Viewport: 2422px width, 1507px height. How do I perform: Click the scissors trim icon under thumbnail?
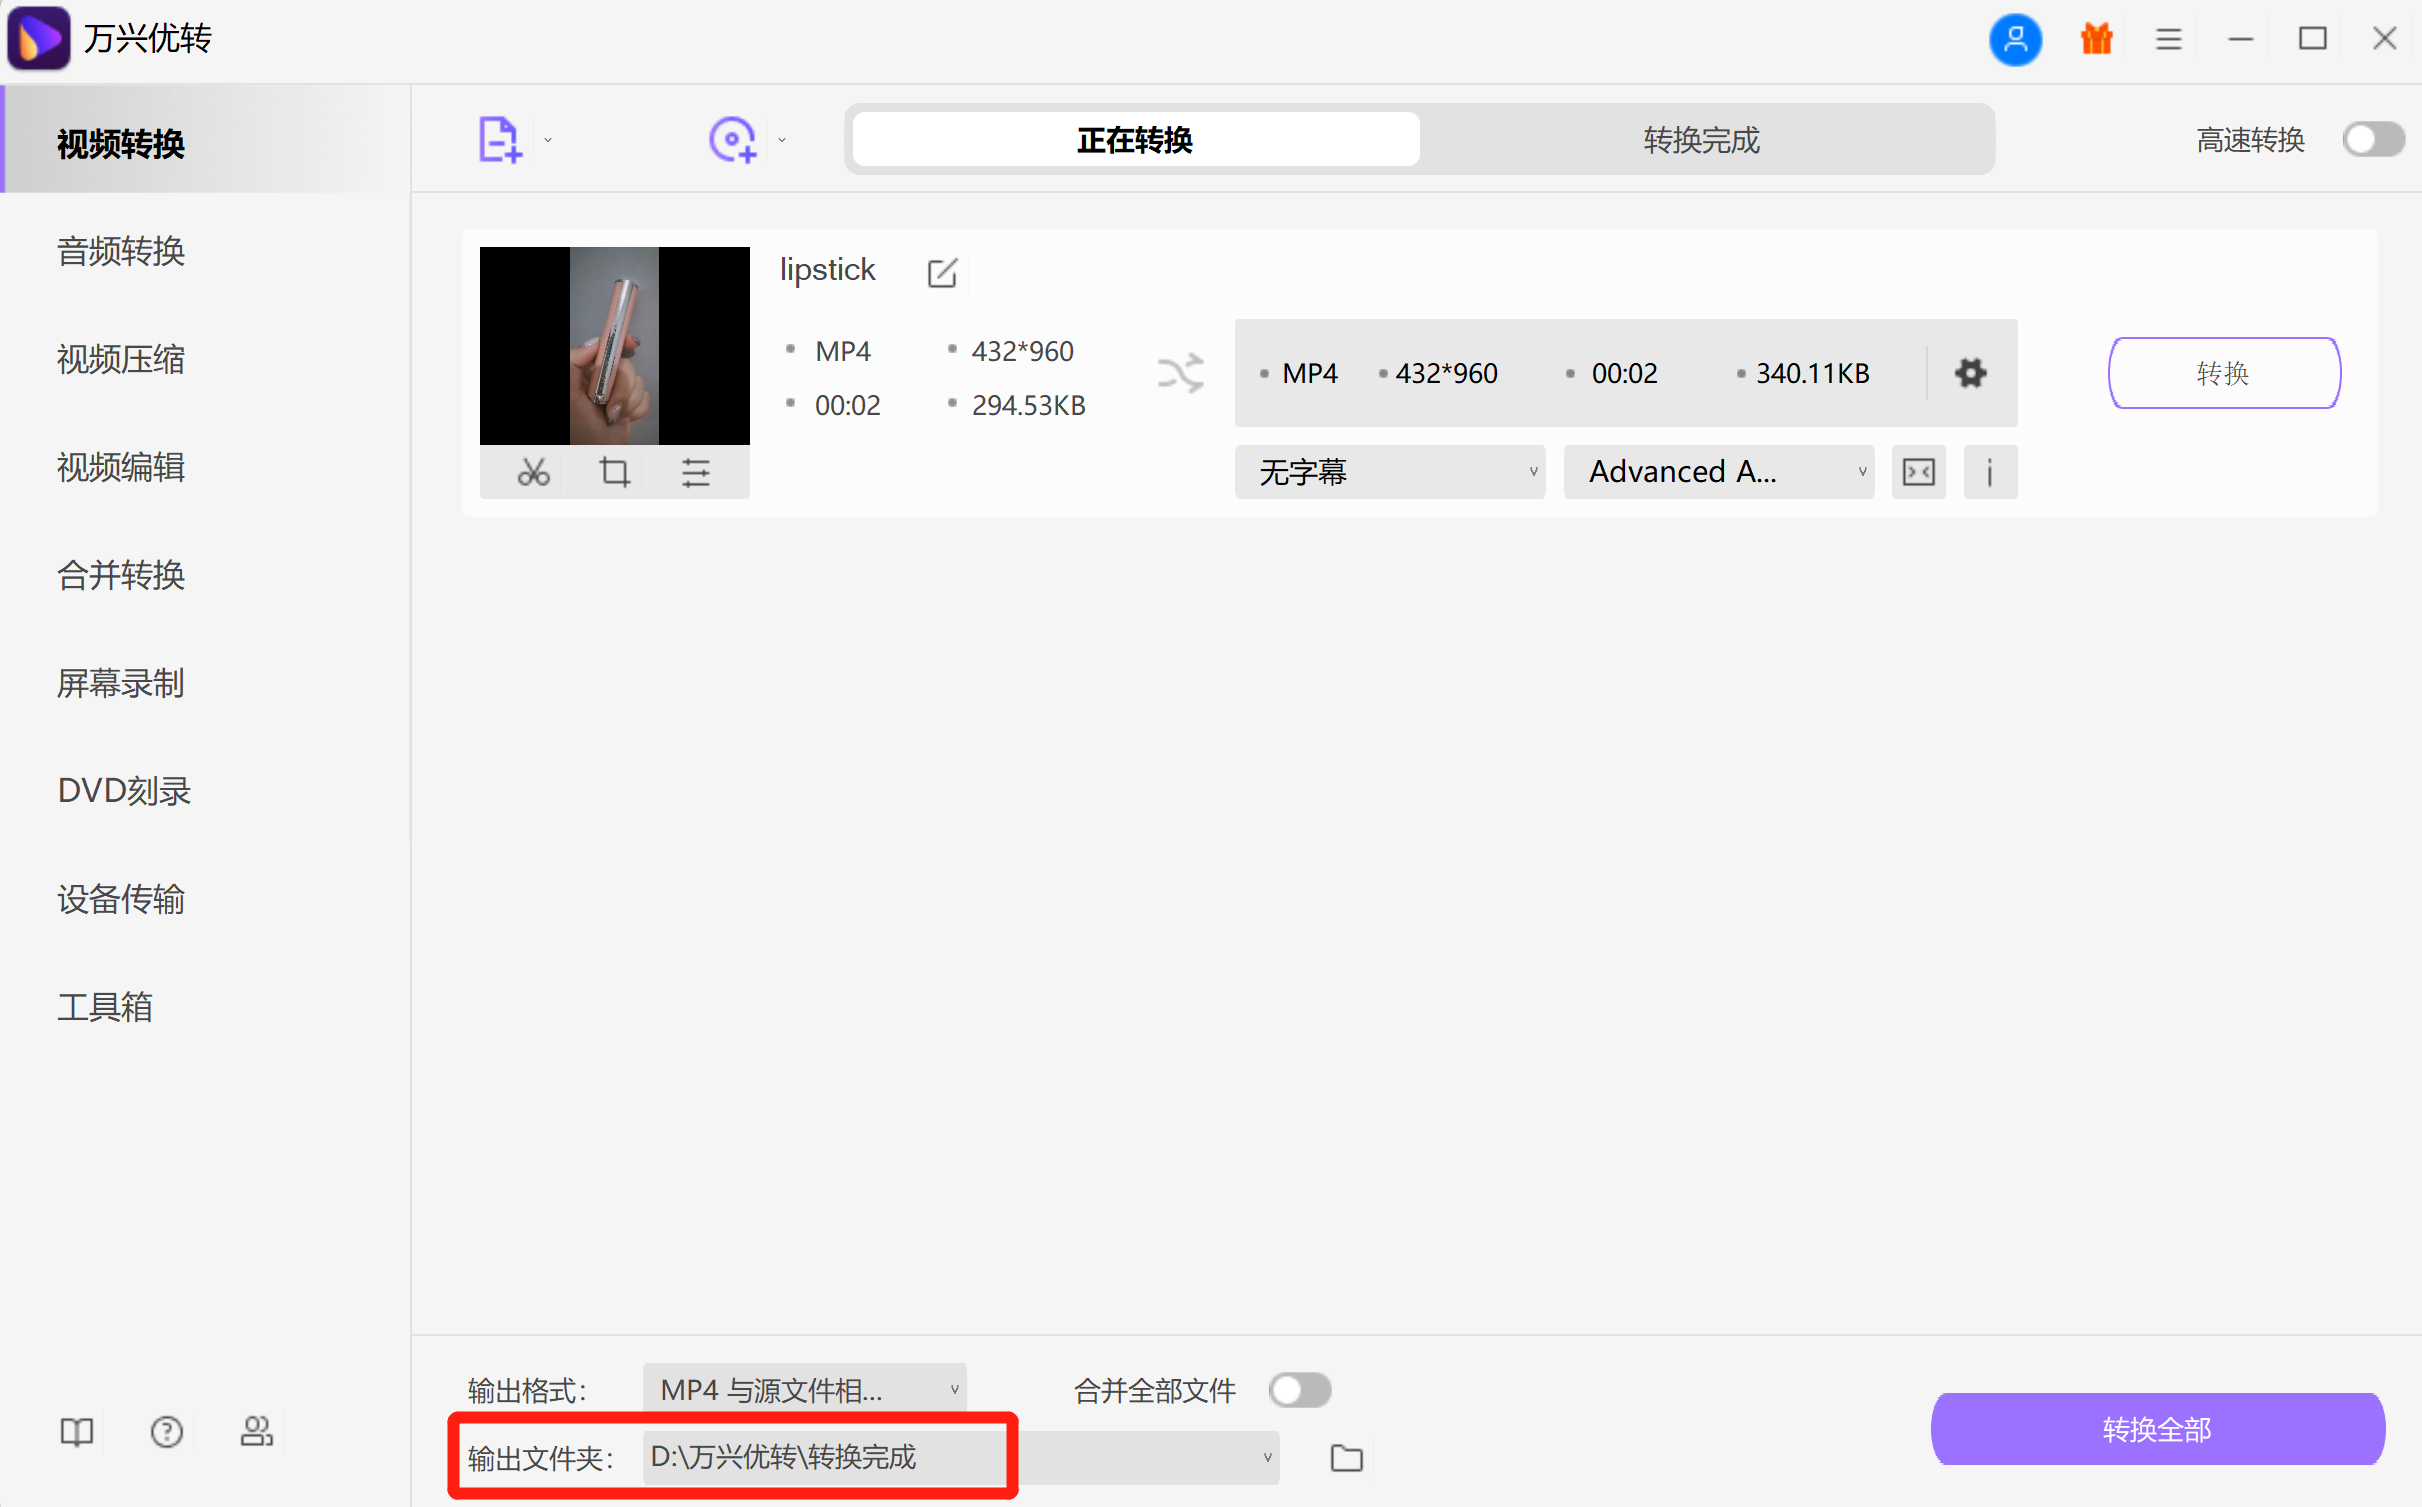tap(533, 472)
